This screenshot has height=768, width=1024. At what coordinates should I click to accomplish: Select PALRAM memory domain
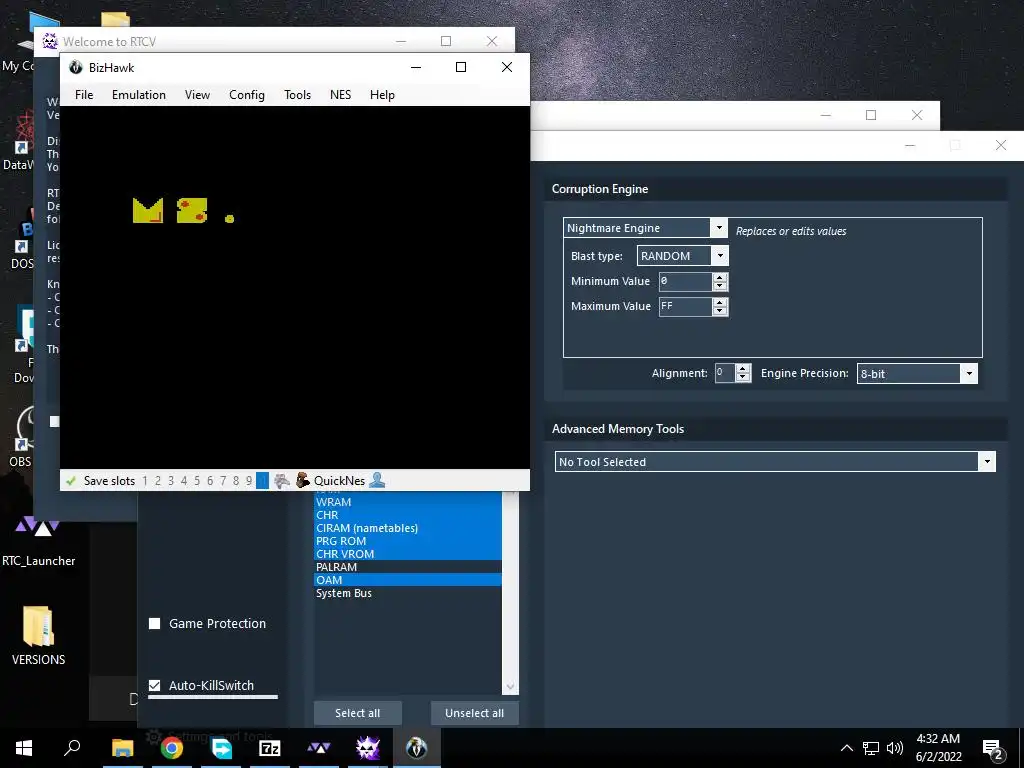[x=408, y=567]
